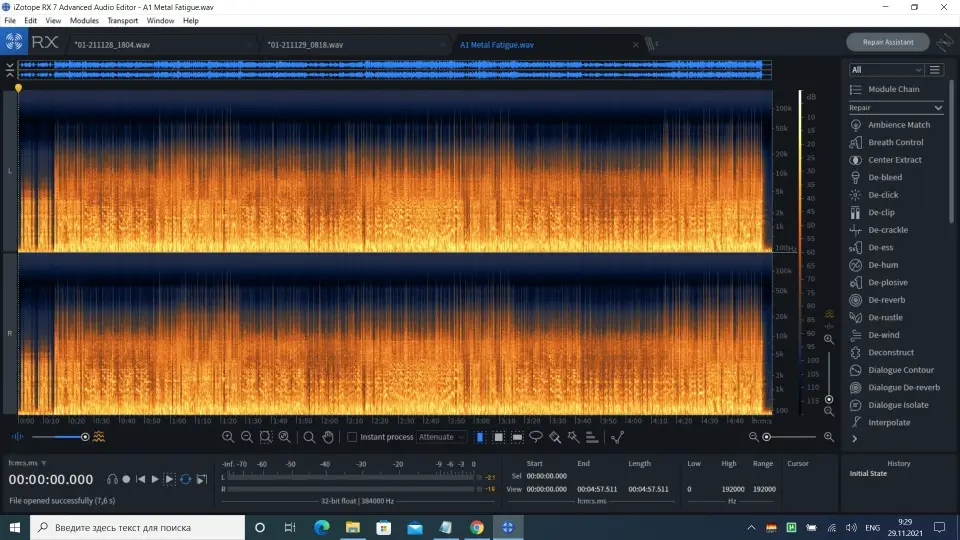Toggle the time selection tool

[x=480, y=437]
